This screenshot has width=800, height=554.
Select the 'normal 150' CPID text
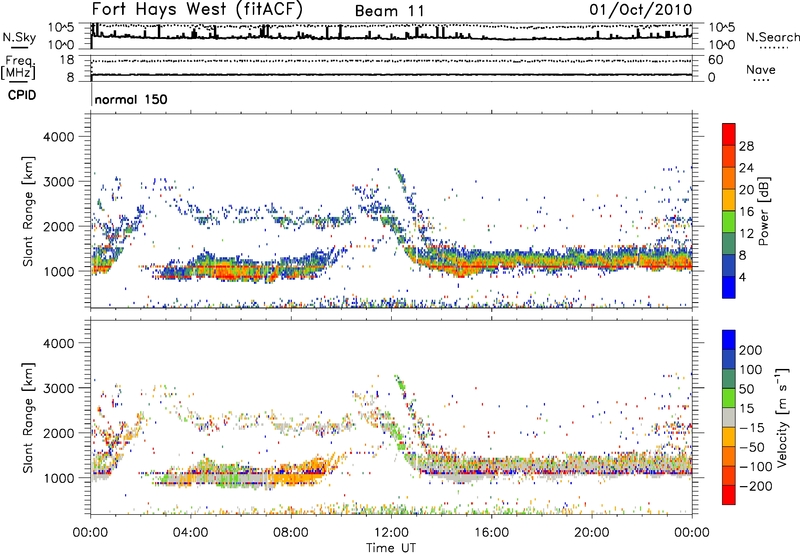tap(131, 99)
